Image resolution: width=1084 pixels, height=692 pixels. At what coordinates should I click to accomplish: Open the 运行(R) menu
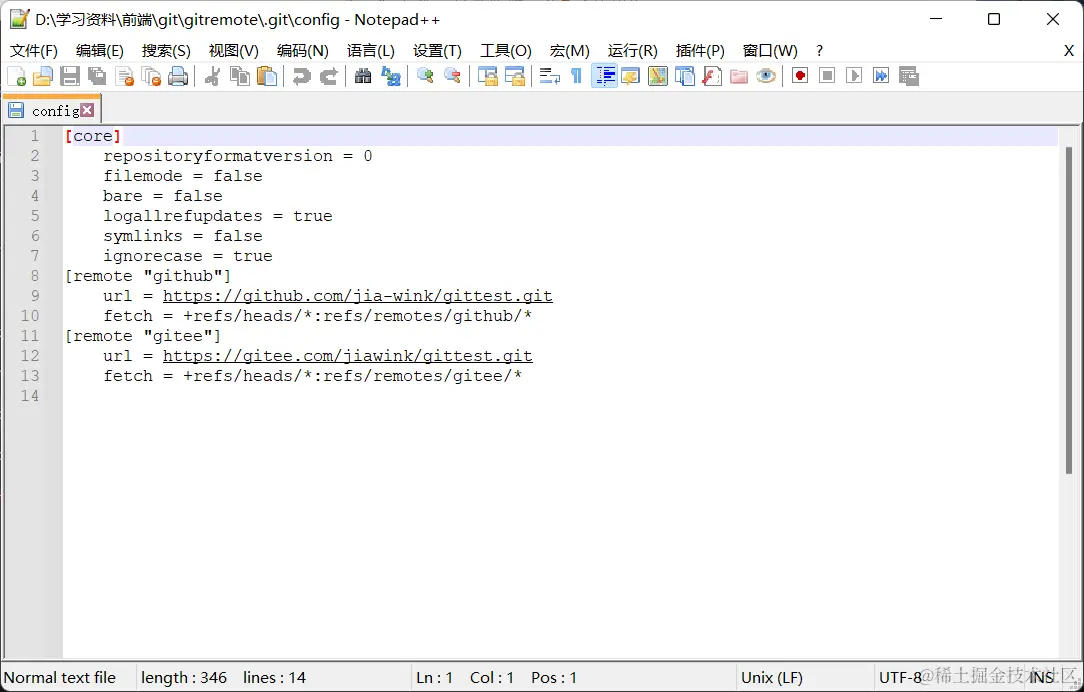click(x=632, y=51)
